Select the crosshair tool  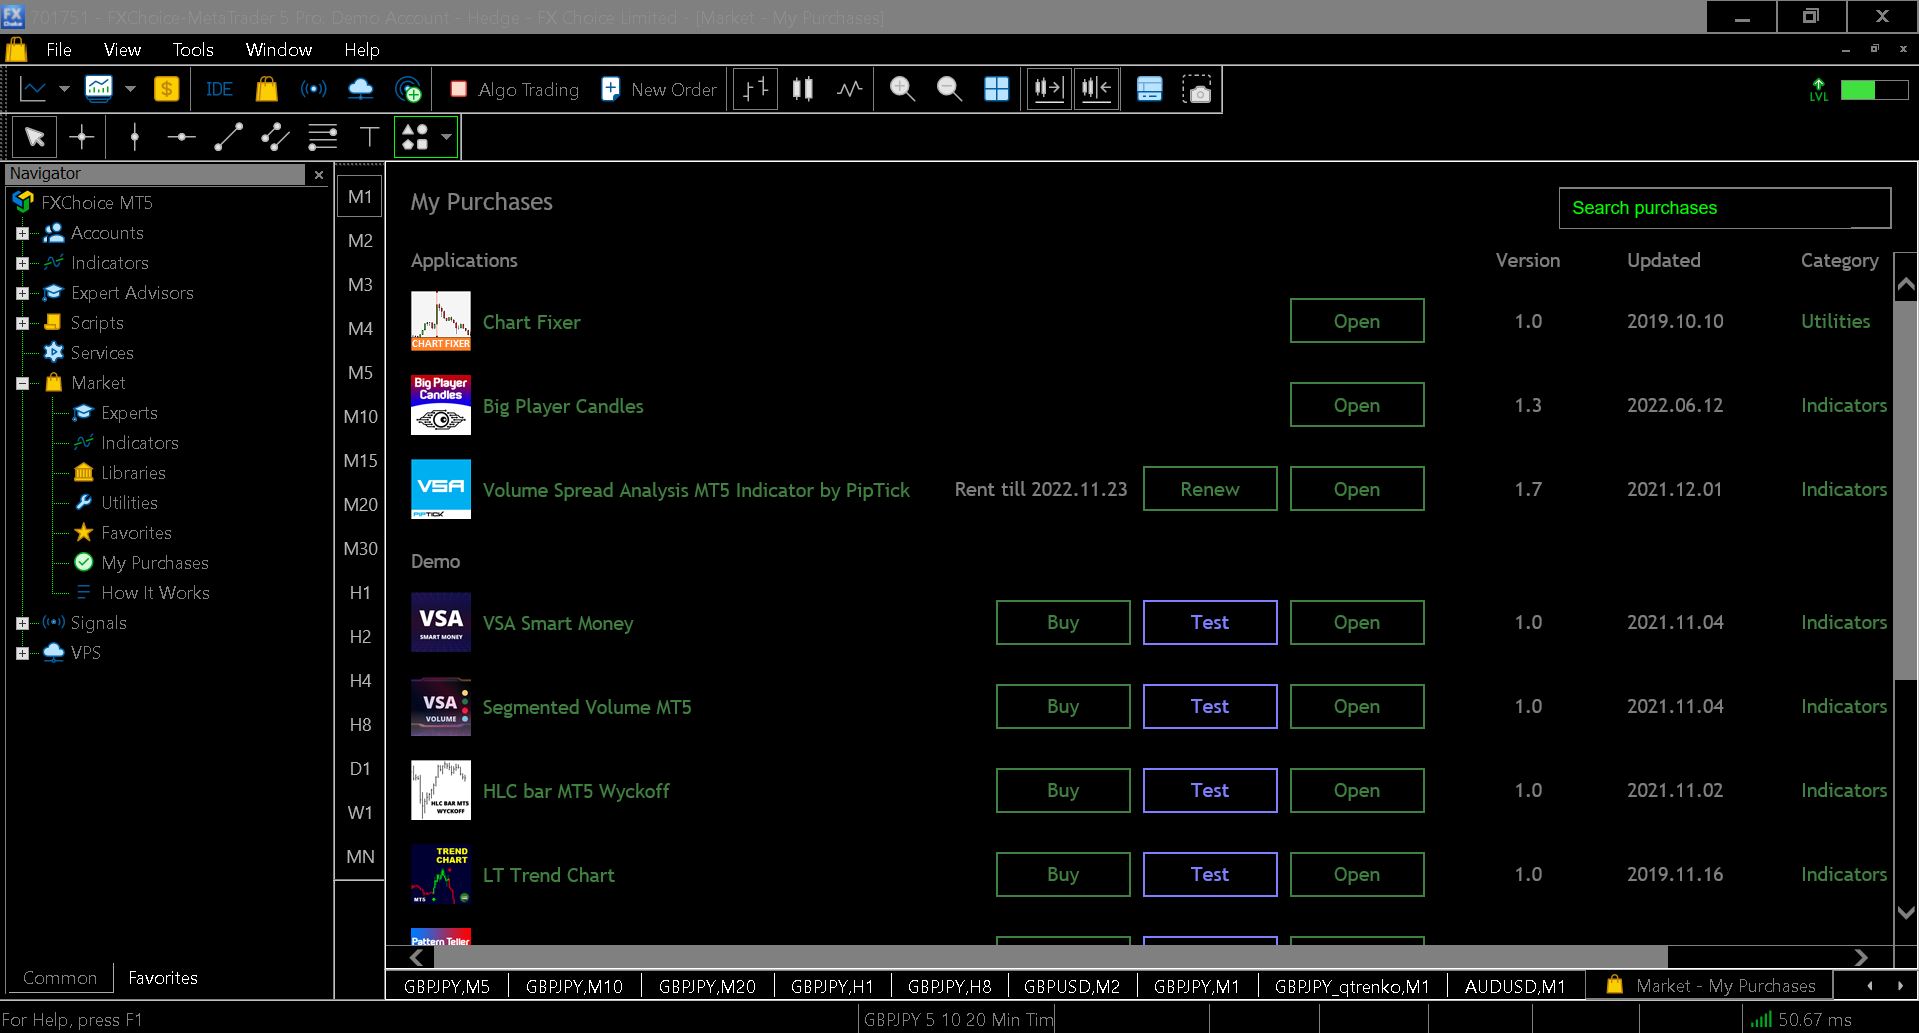pyautogui.click(x=82, y=137)
